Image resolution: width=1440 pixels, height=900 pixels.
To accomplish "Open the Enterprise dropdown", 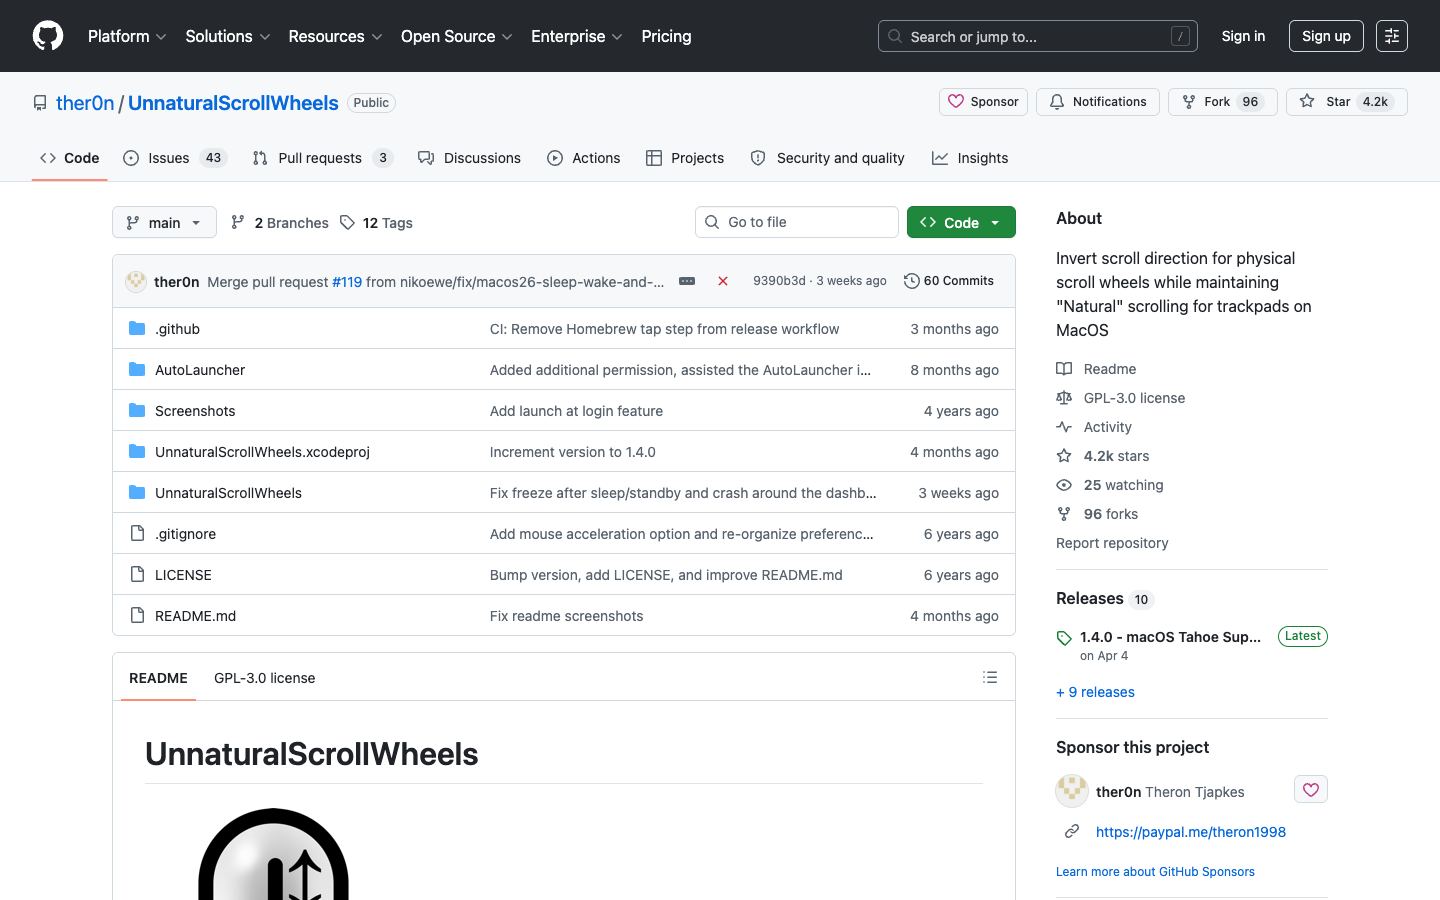I will click(577, 36).
